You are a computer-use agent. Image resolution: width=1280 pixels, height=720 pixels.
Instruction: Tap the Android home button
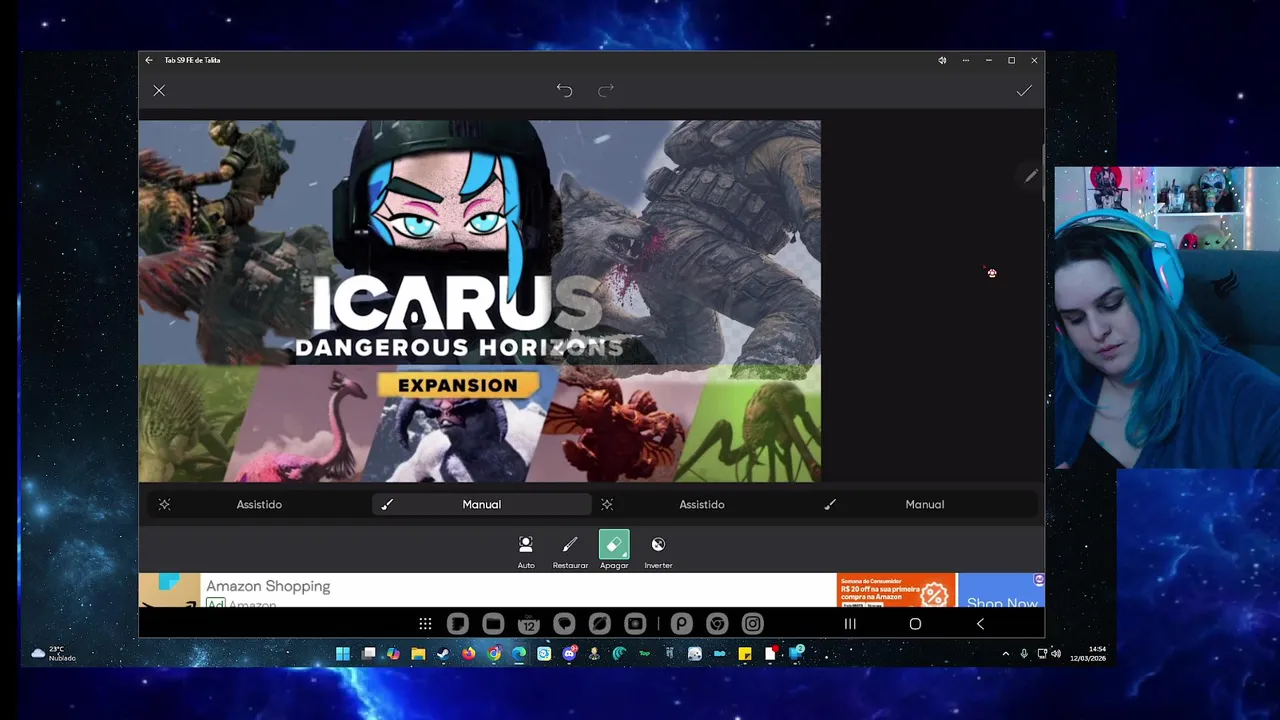(915, 624)
